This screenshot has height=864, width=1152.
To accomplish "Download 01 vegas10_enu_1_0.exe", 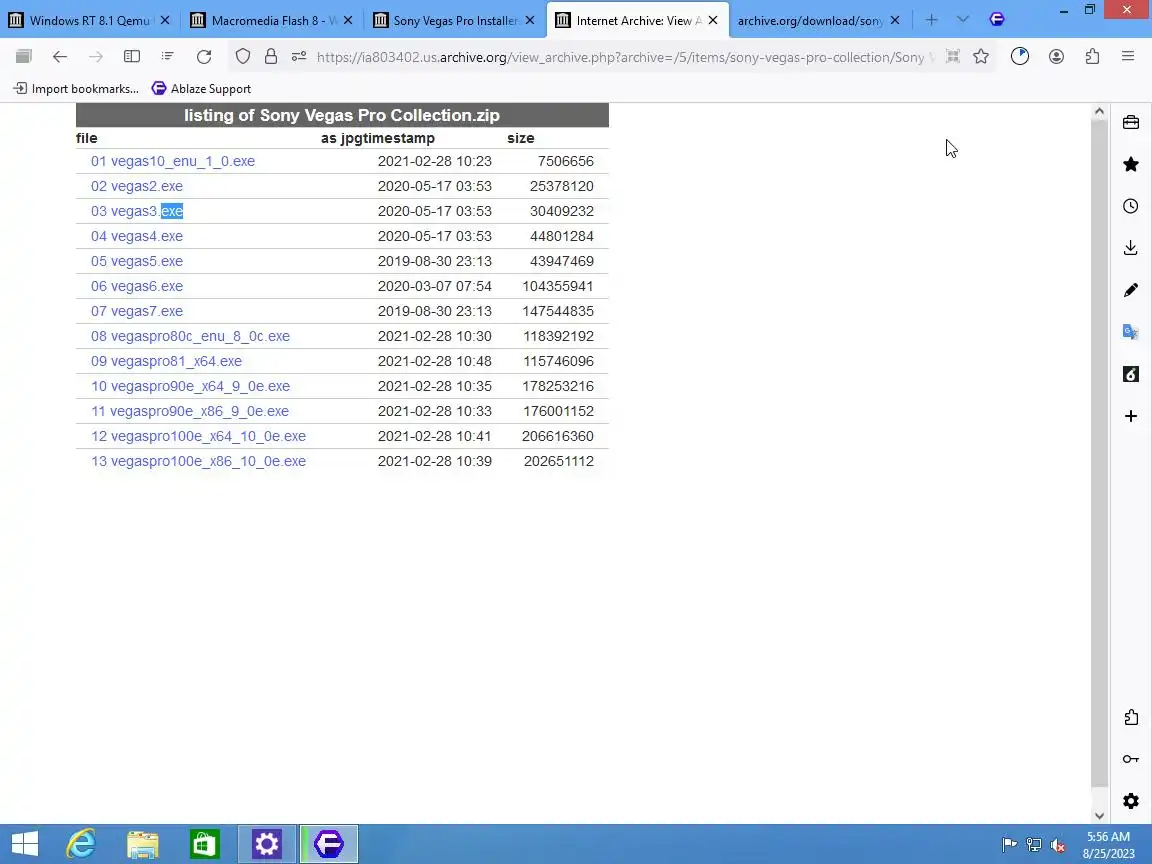I will [x=173, y=161].
